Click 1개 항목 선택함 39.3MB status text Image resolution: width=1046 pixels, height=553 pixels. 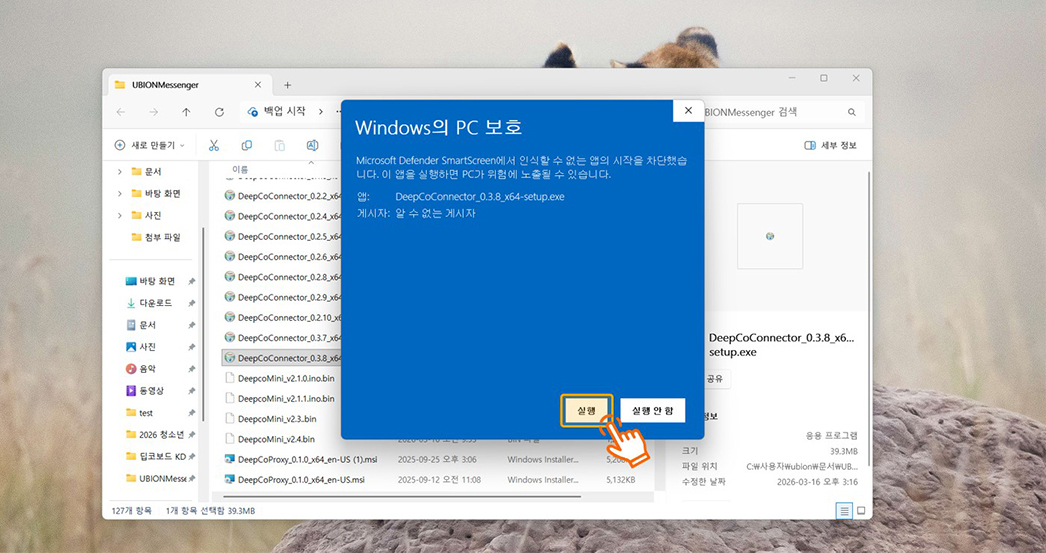tap(210, 511)
